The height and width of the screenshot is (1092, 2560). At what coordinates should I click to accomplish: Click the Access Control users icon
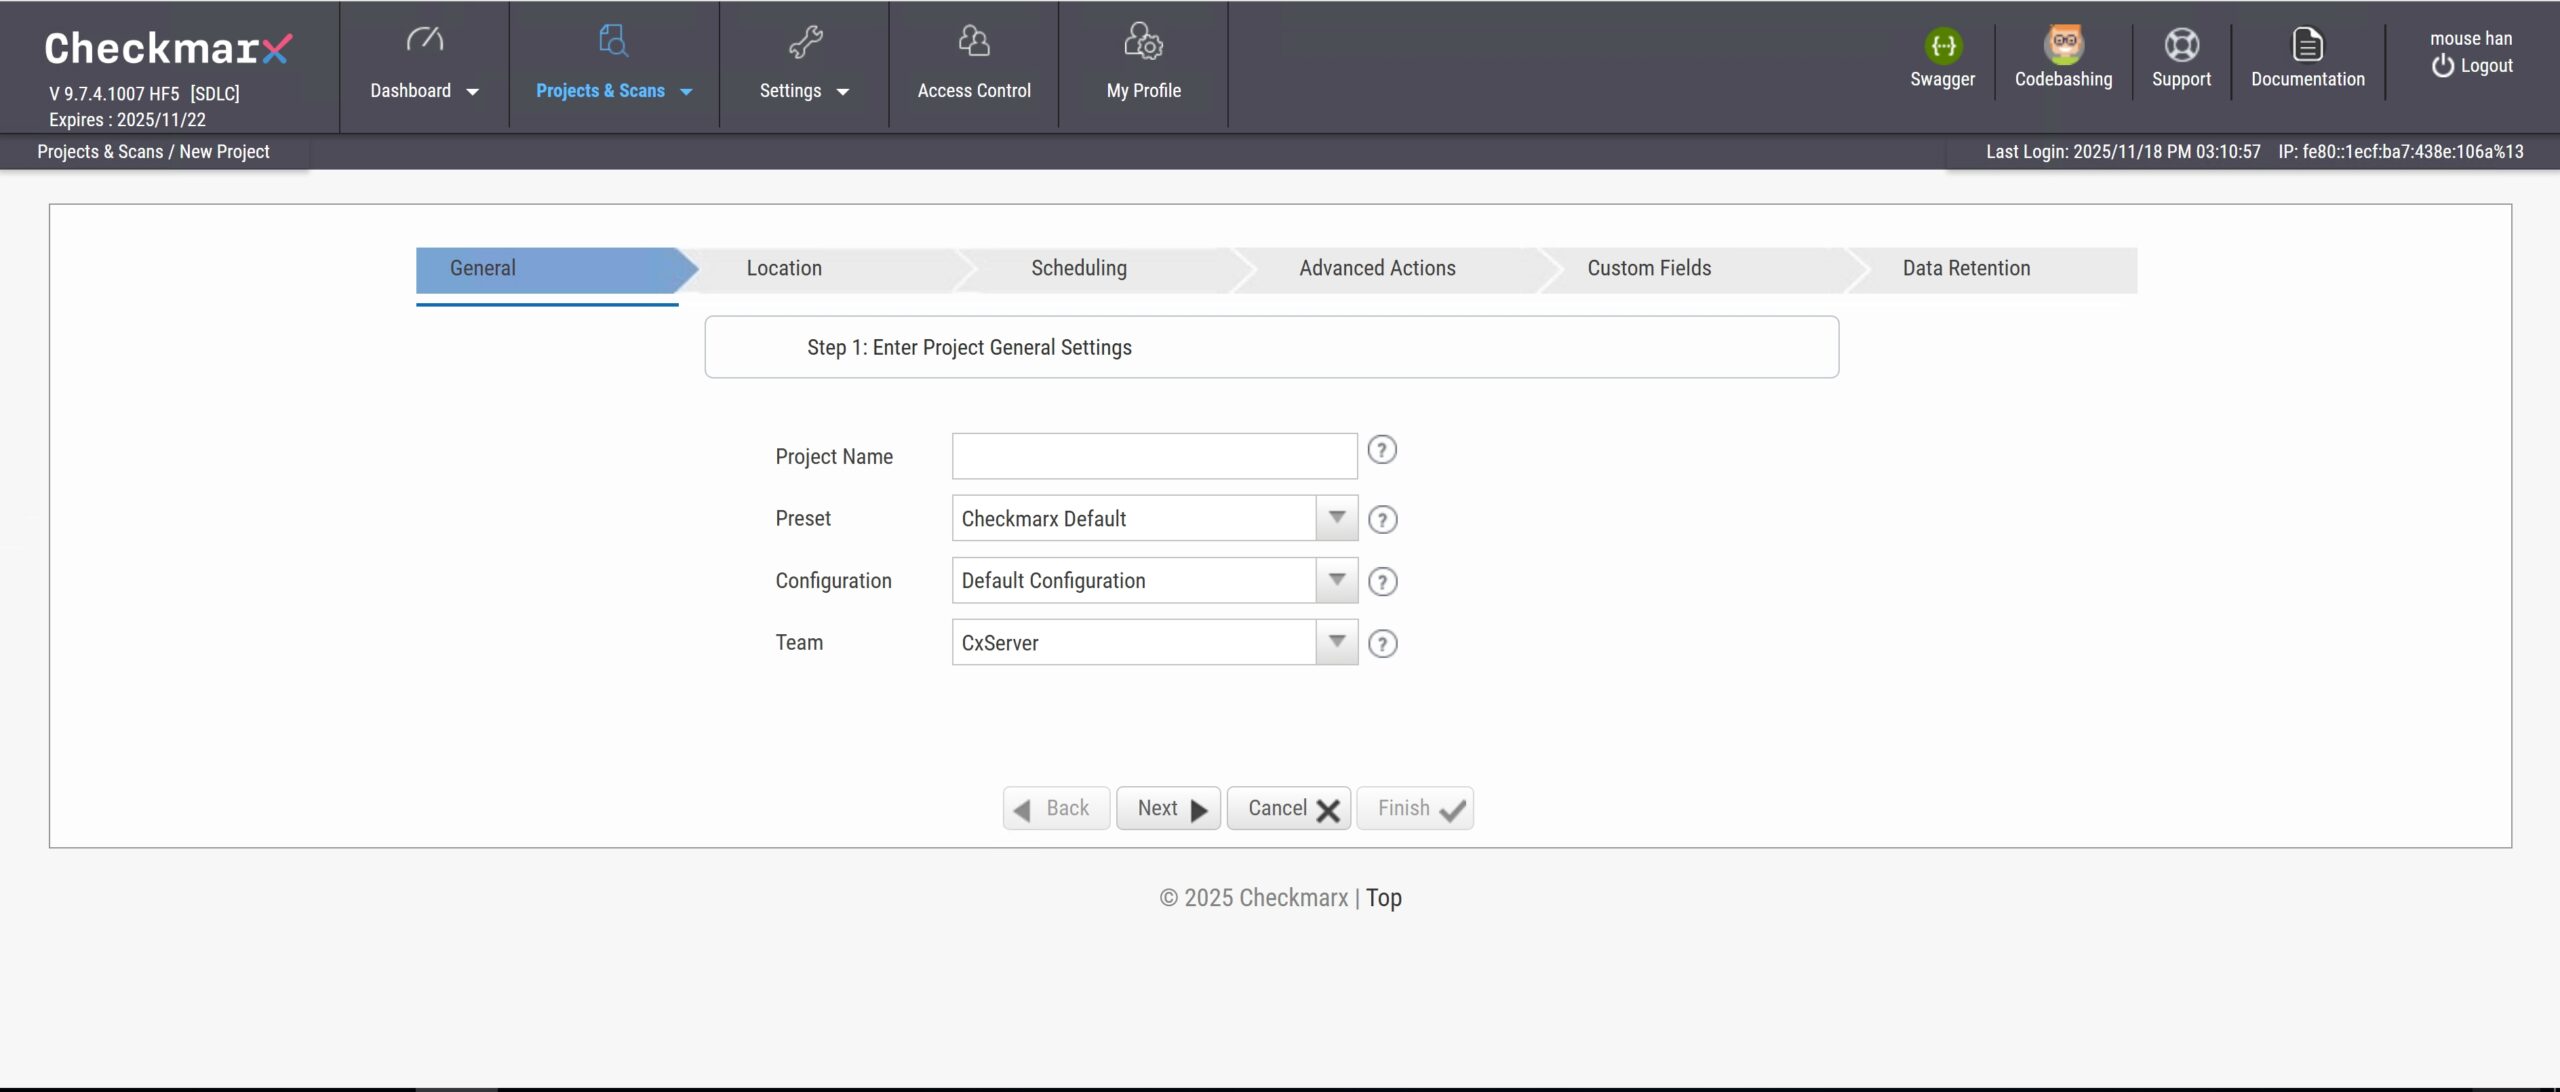(x=973, y=42)
